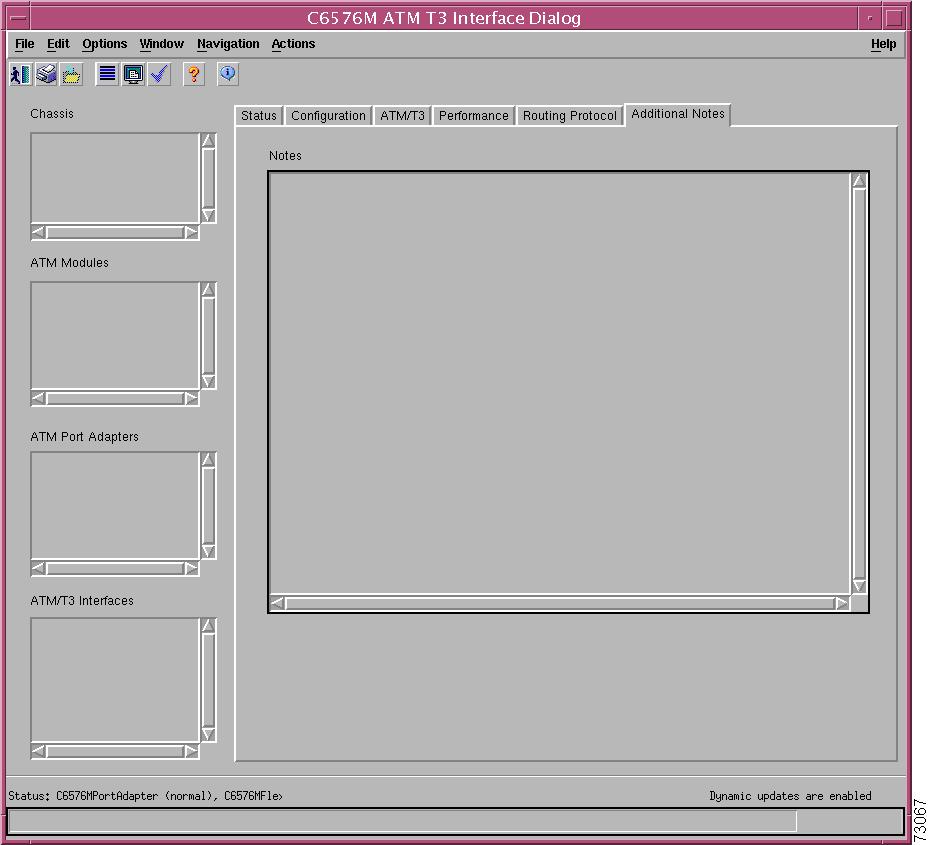Switch to the Routing Protocol tab
932x845 pixels.
tap(569, 116)
